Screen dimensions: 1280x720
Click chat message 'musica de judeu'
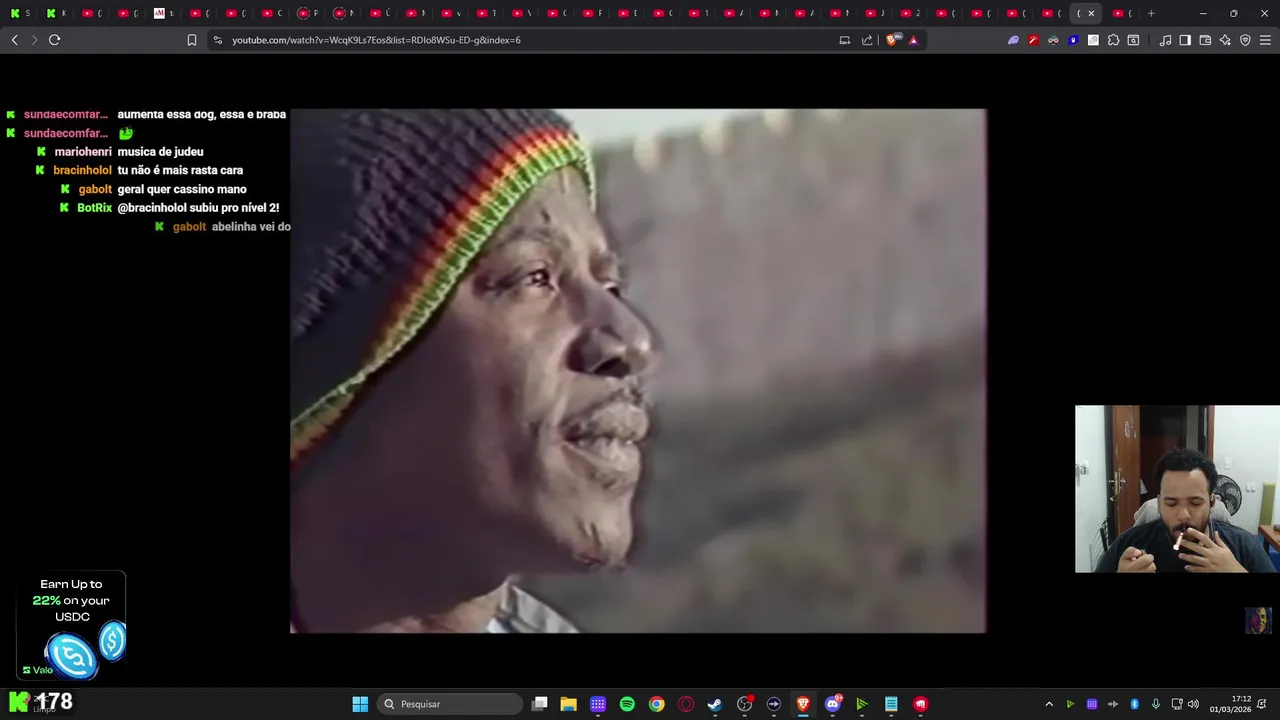(160, 152)
